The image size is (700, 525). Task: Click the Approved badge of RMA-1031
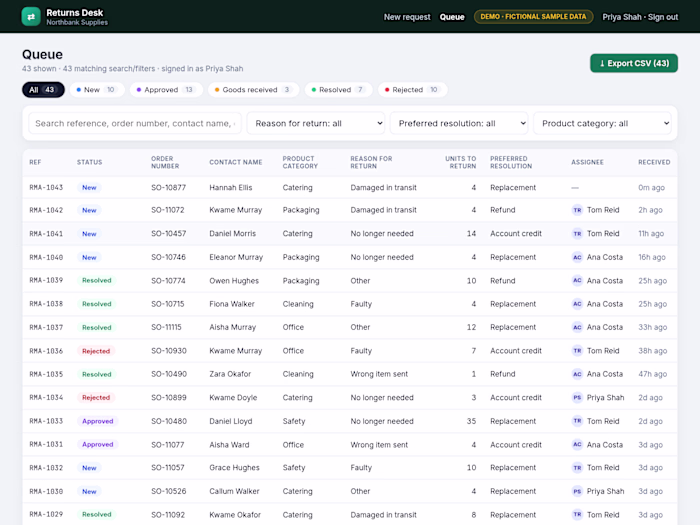click(x=97, y=445)
